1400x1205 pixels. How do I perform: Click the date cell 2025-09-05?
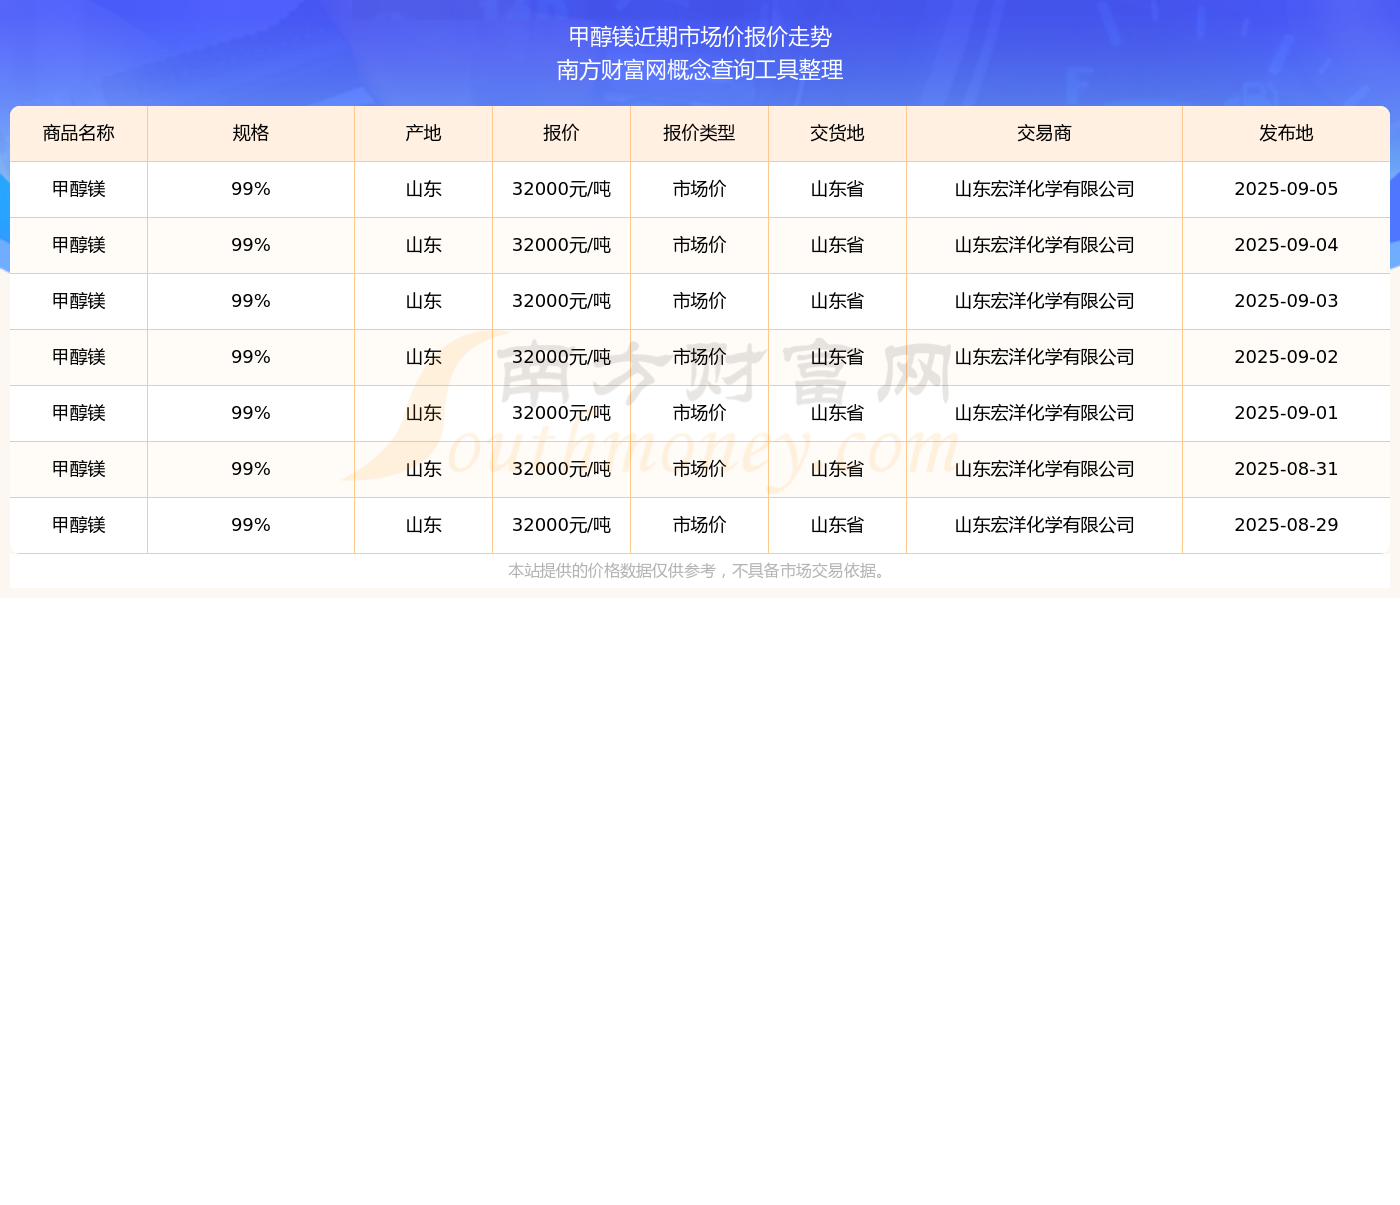click(1286, 190)
